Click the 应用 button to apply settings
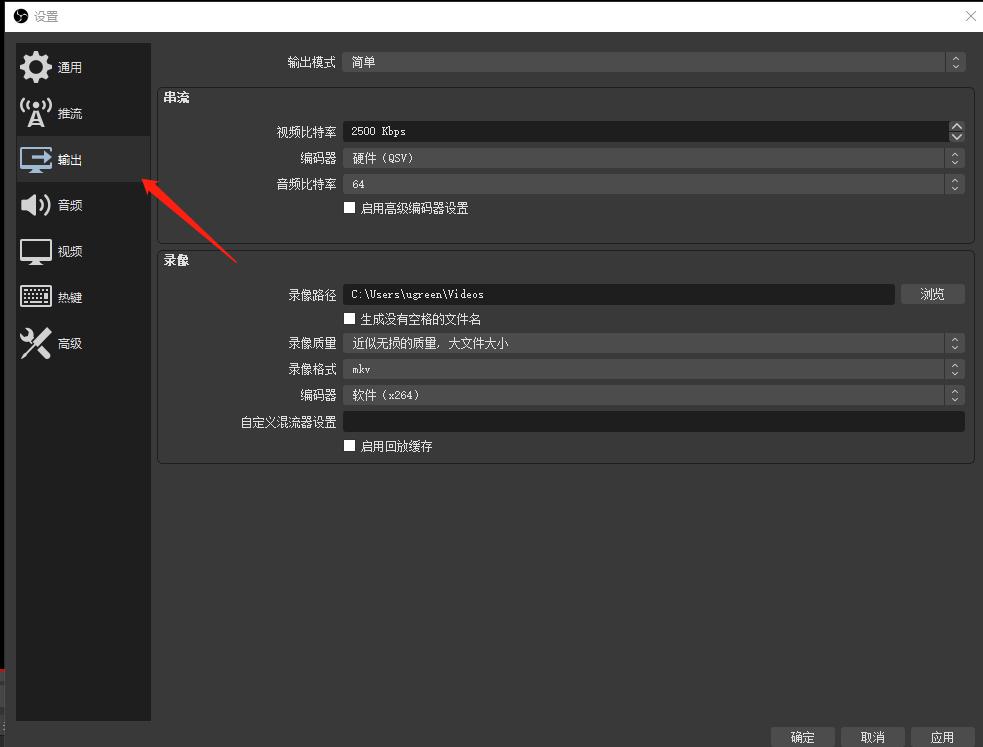The width and height of the screenshot is (983, 747). tap(941, 737)
